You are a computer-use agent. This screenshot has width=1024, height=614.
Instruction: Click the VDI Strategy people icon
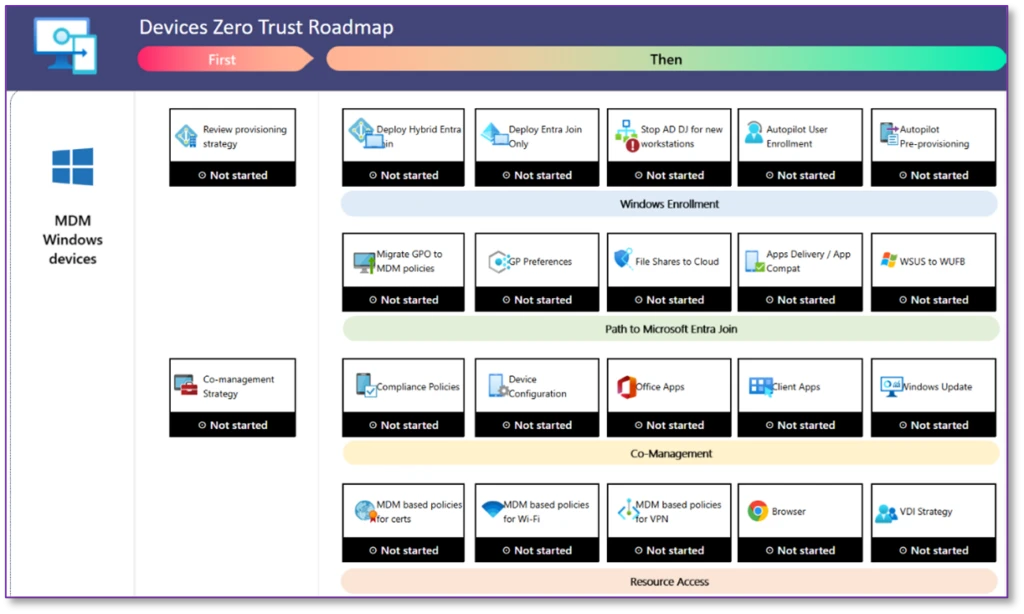click(887, 513)
